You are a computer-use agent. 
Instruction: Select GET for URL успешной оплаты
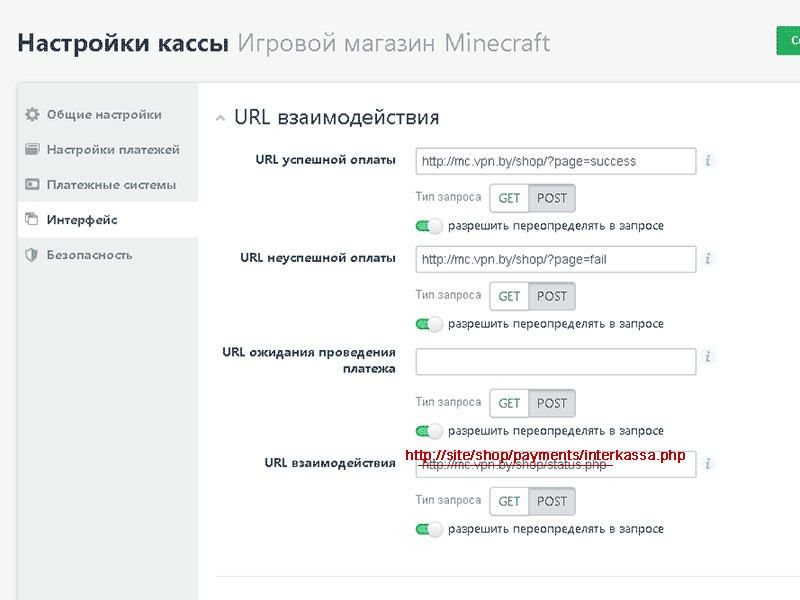pos(509,198)
